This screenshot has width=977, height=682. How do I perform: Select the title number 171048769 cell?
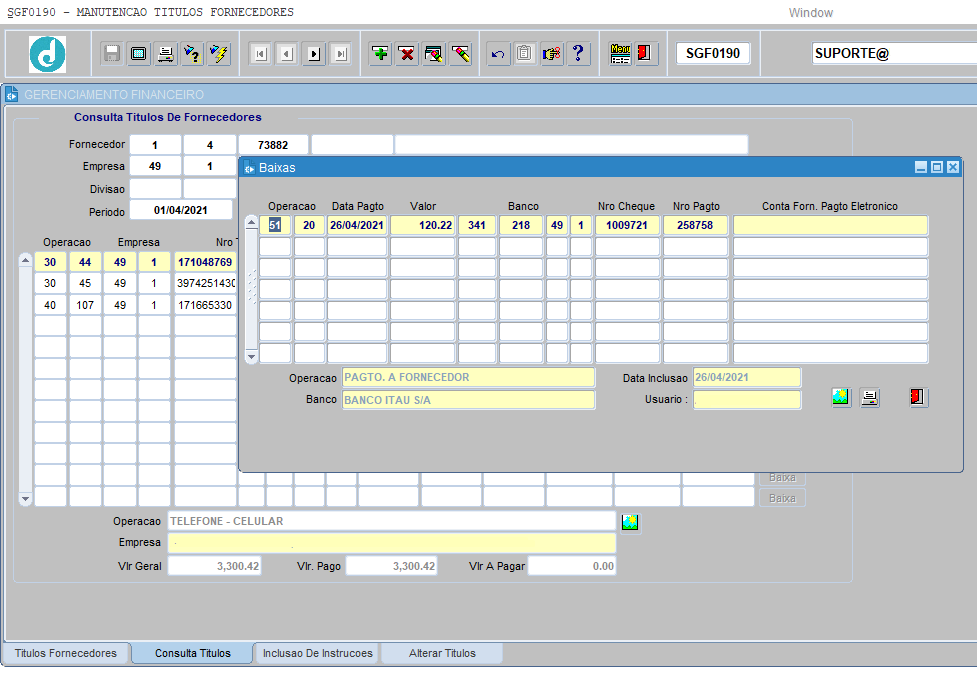pos(205,262)
